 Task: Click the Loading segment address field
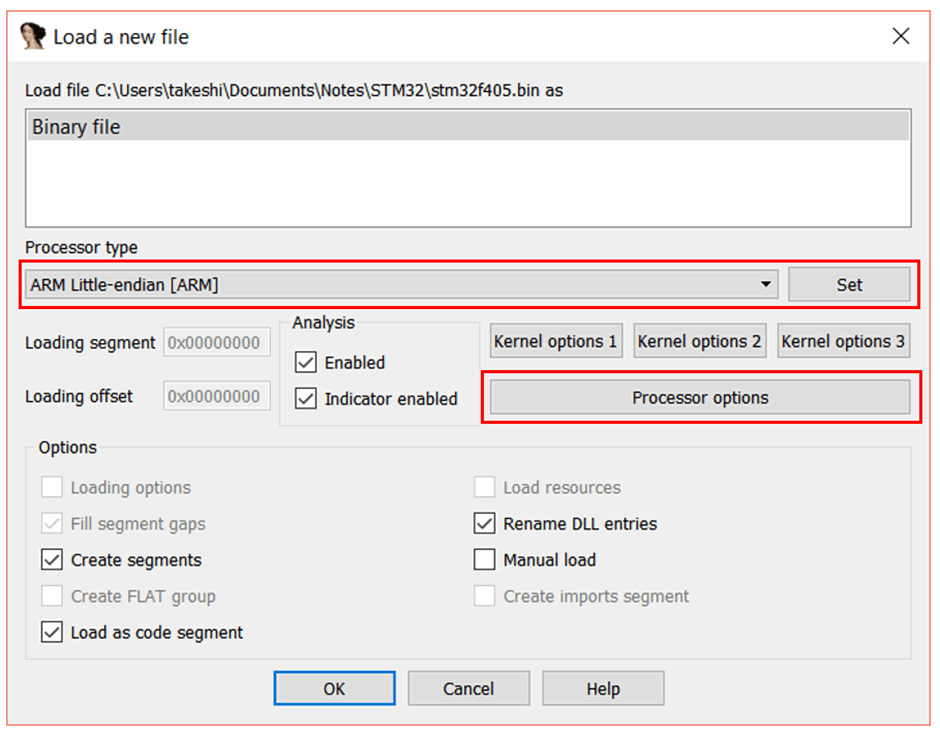click(x=217, y=342)
